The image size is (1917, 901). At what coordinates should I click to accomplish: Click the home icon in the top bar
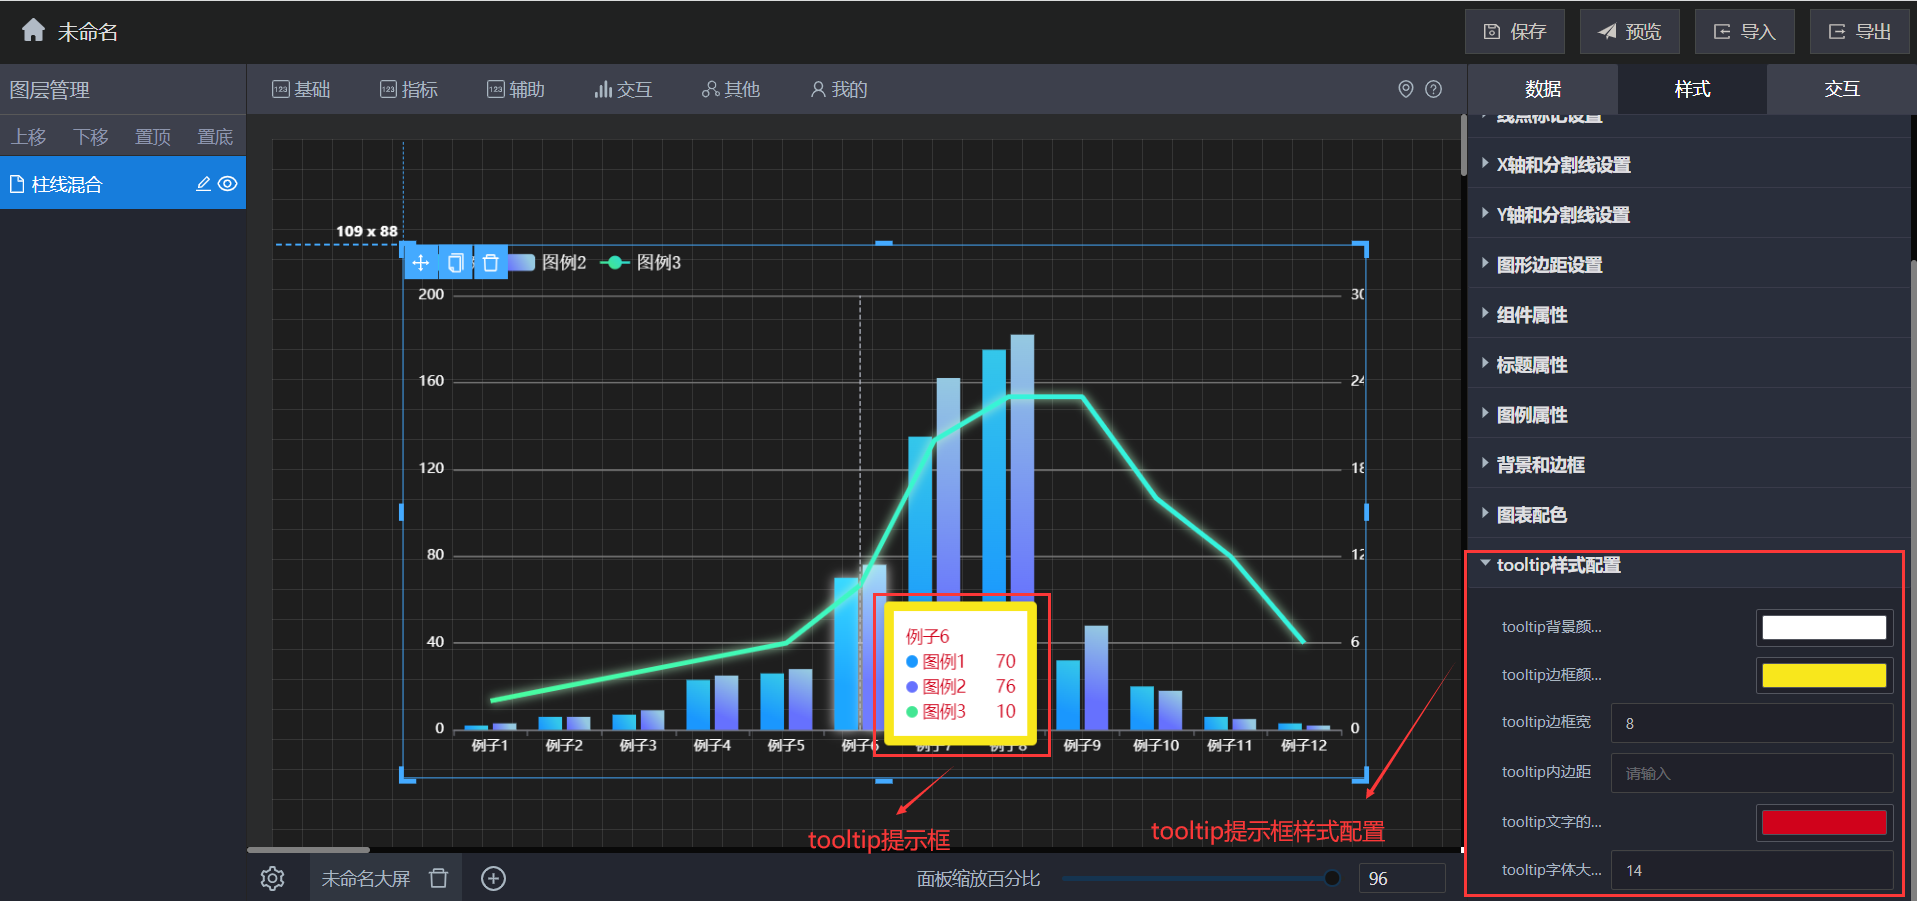32,30
